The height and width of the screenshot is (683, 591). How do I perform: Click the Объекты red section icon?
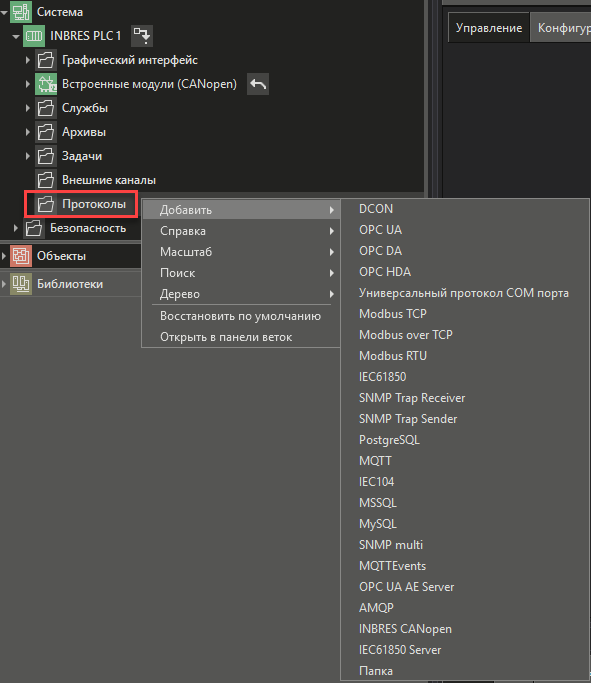click(x=20, y=256)
